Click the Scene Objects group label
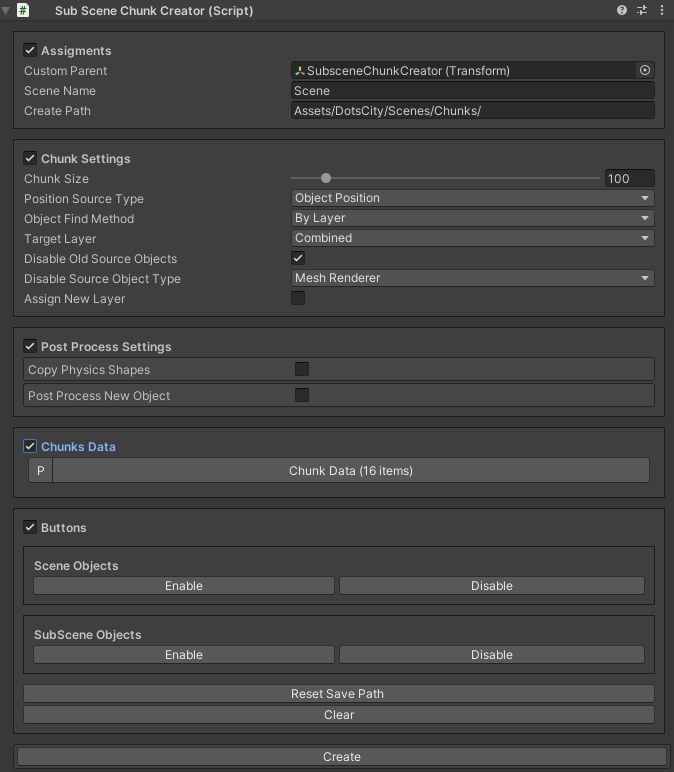This screenshot has width=674, height=772. tap(76, 566)
